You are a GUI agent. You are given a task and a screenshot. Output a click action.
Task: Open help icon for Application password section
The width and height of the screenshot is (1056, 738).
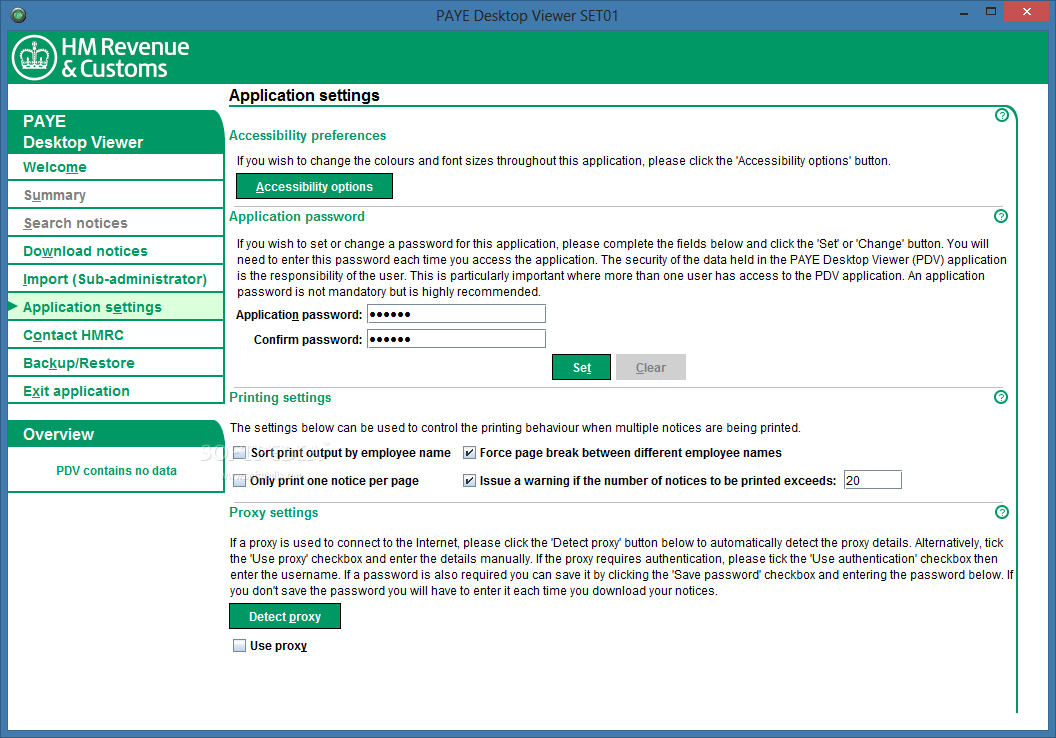coord(1001,216)
